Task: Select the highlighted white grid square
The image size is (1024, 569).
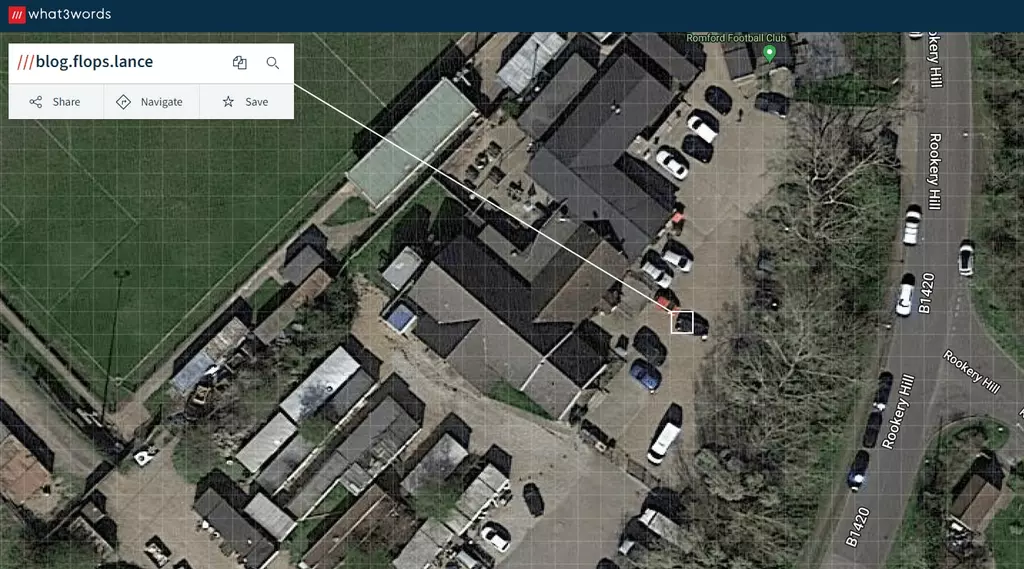Action: click(682, 322)
